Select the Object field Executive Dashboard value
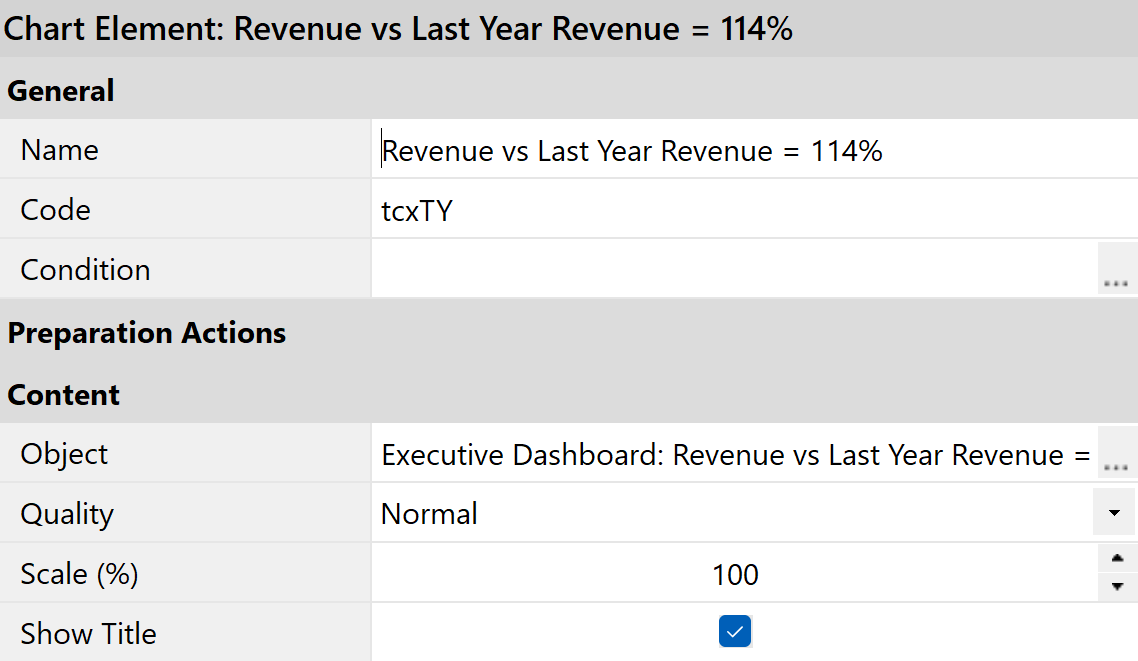 tap(735, 455)
